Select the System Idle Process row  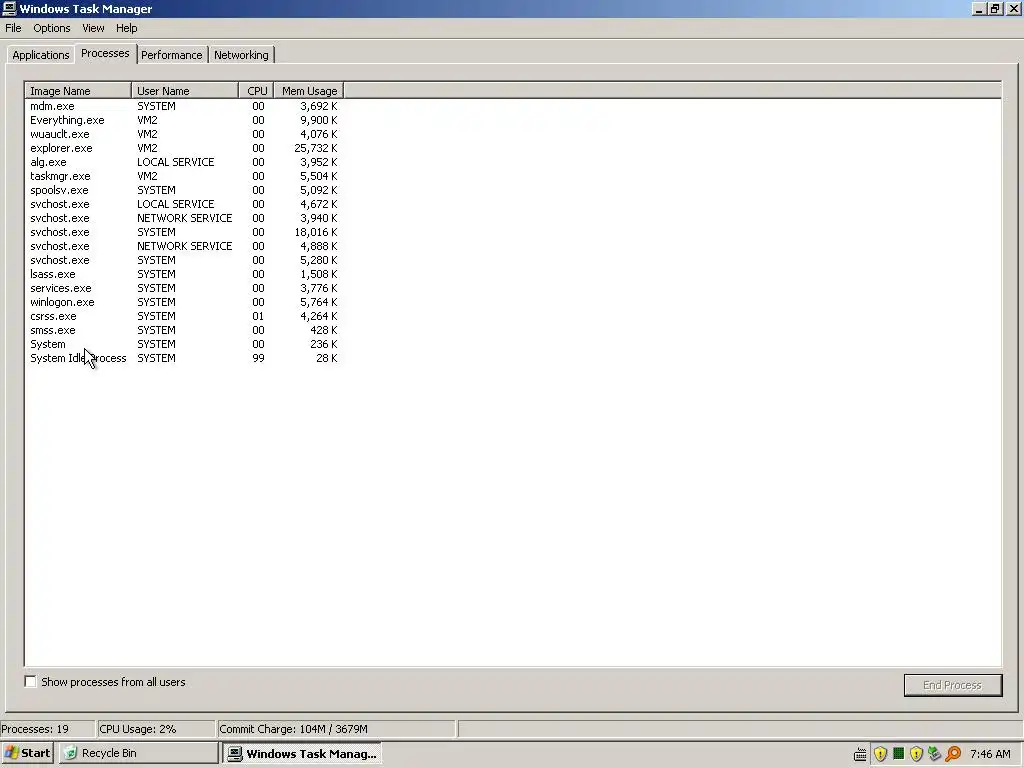184,358
